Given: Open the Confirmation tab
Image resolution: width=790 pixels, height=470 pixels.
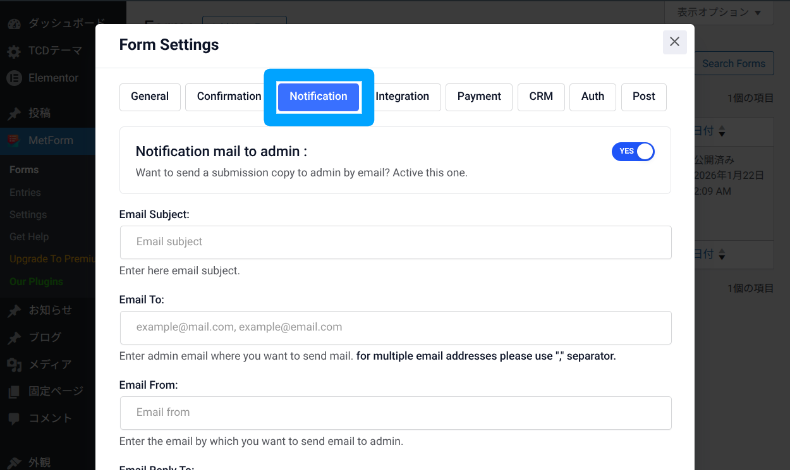Looking at the screenshot, I should (x=228, y=97).
